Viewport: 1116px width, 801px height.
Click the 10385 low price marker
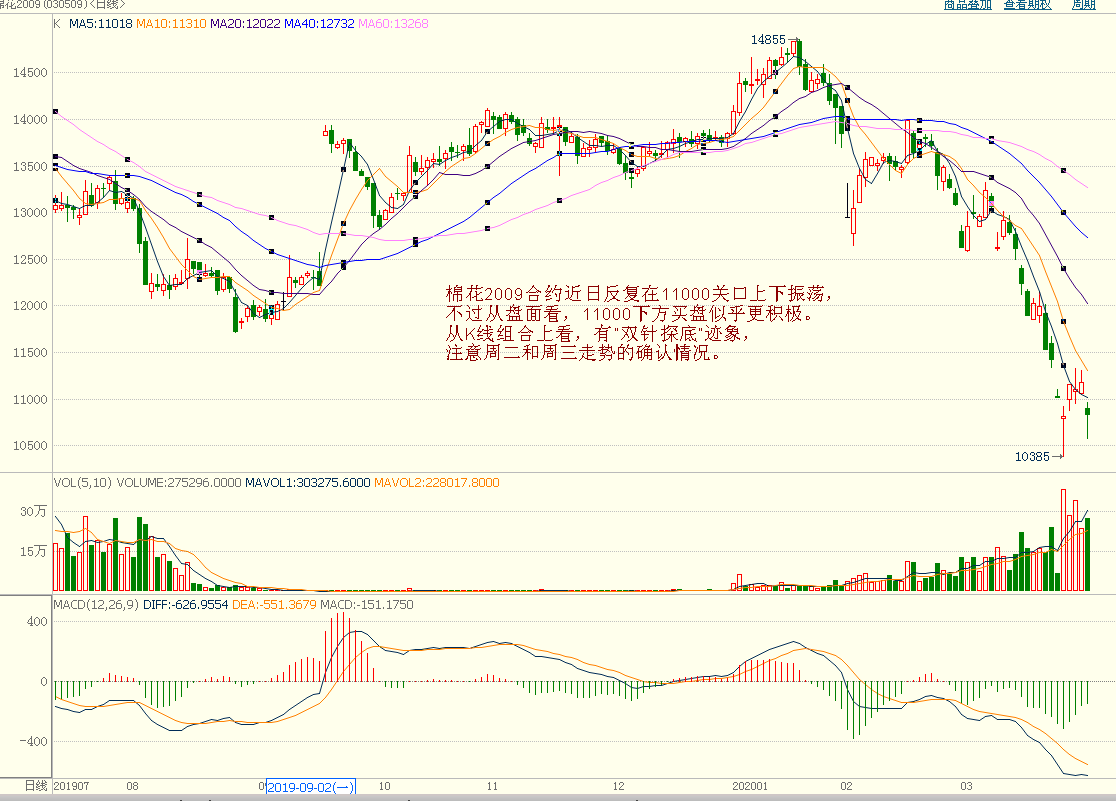pyautogui.click(x=1031, y=456)
